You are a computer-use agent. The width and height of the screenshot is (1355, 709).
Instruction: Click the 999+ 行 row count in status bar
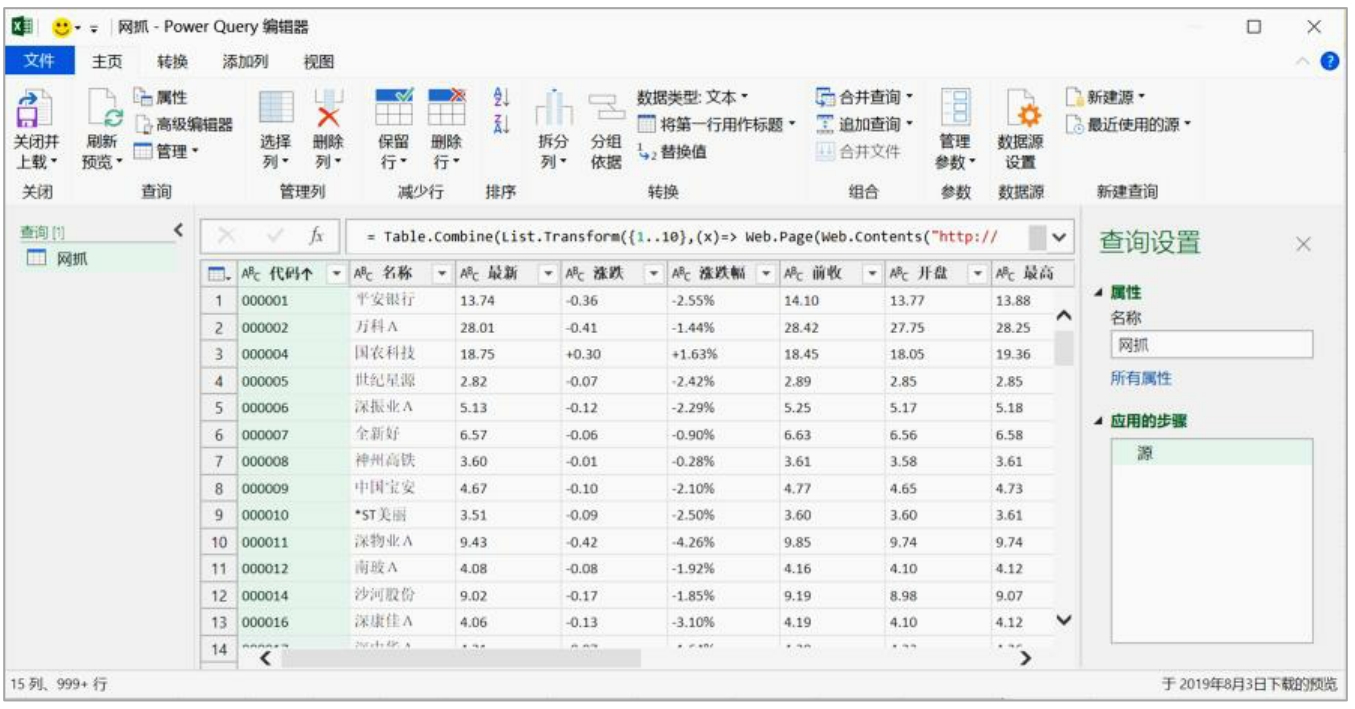[82, 685]
